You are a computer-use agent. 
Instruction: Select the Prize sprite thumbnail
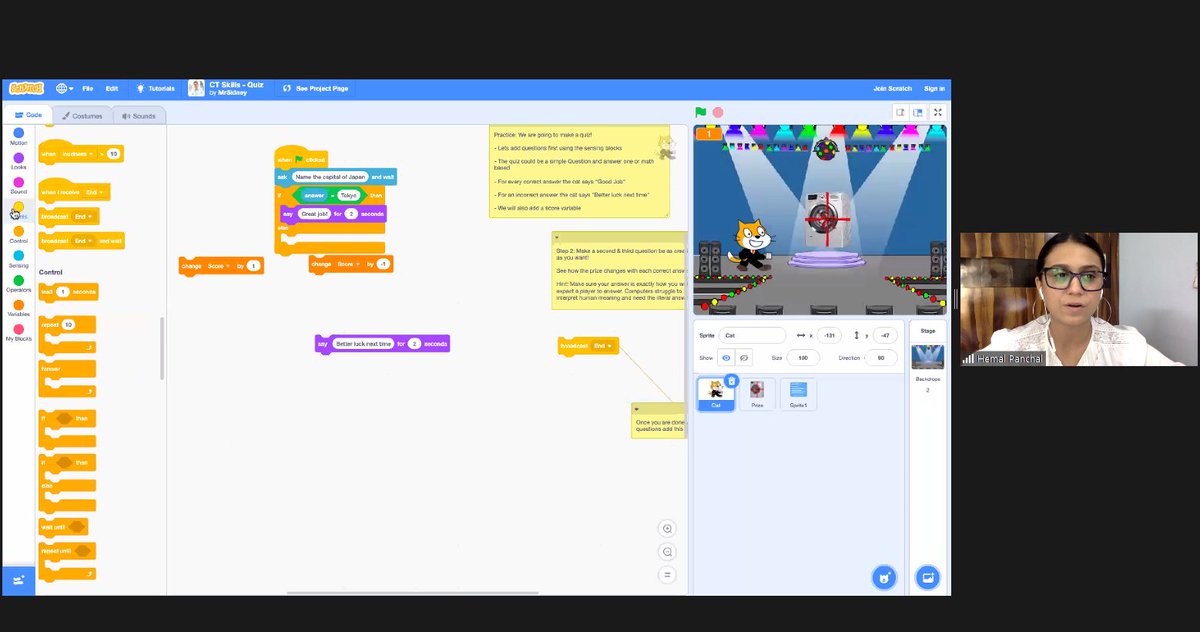(757, 394)
